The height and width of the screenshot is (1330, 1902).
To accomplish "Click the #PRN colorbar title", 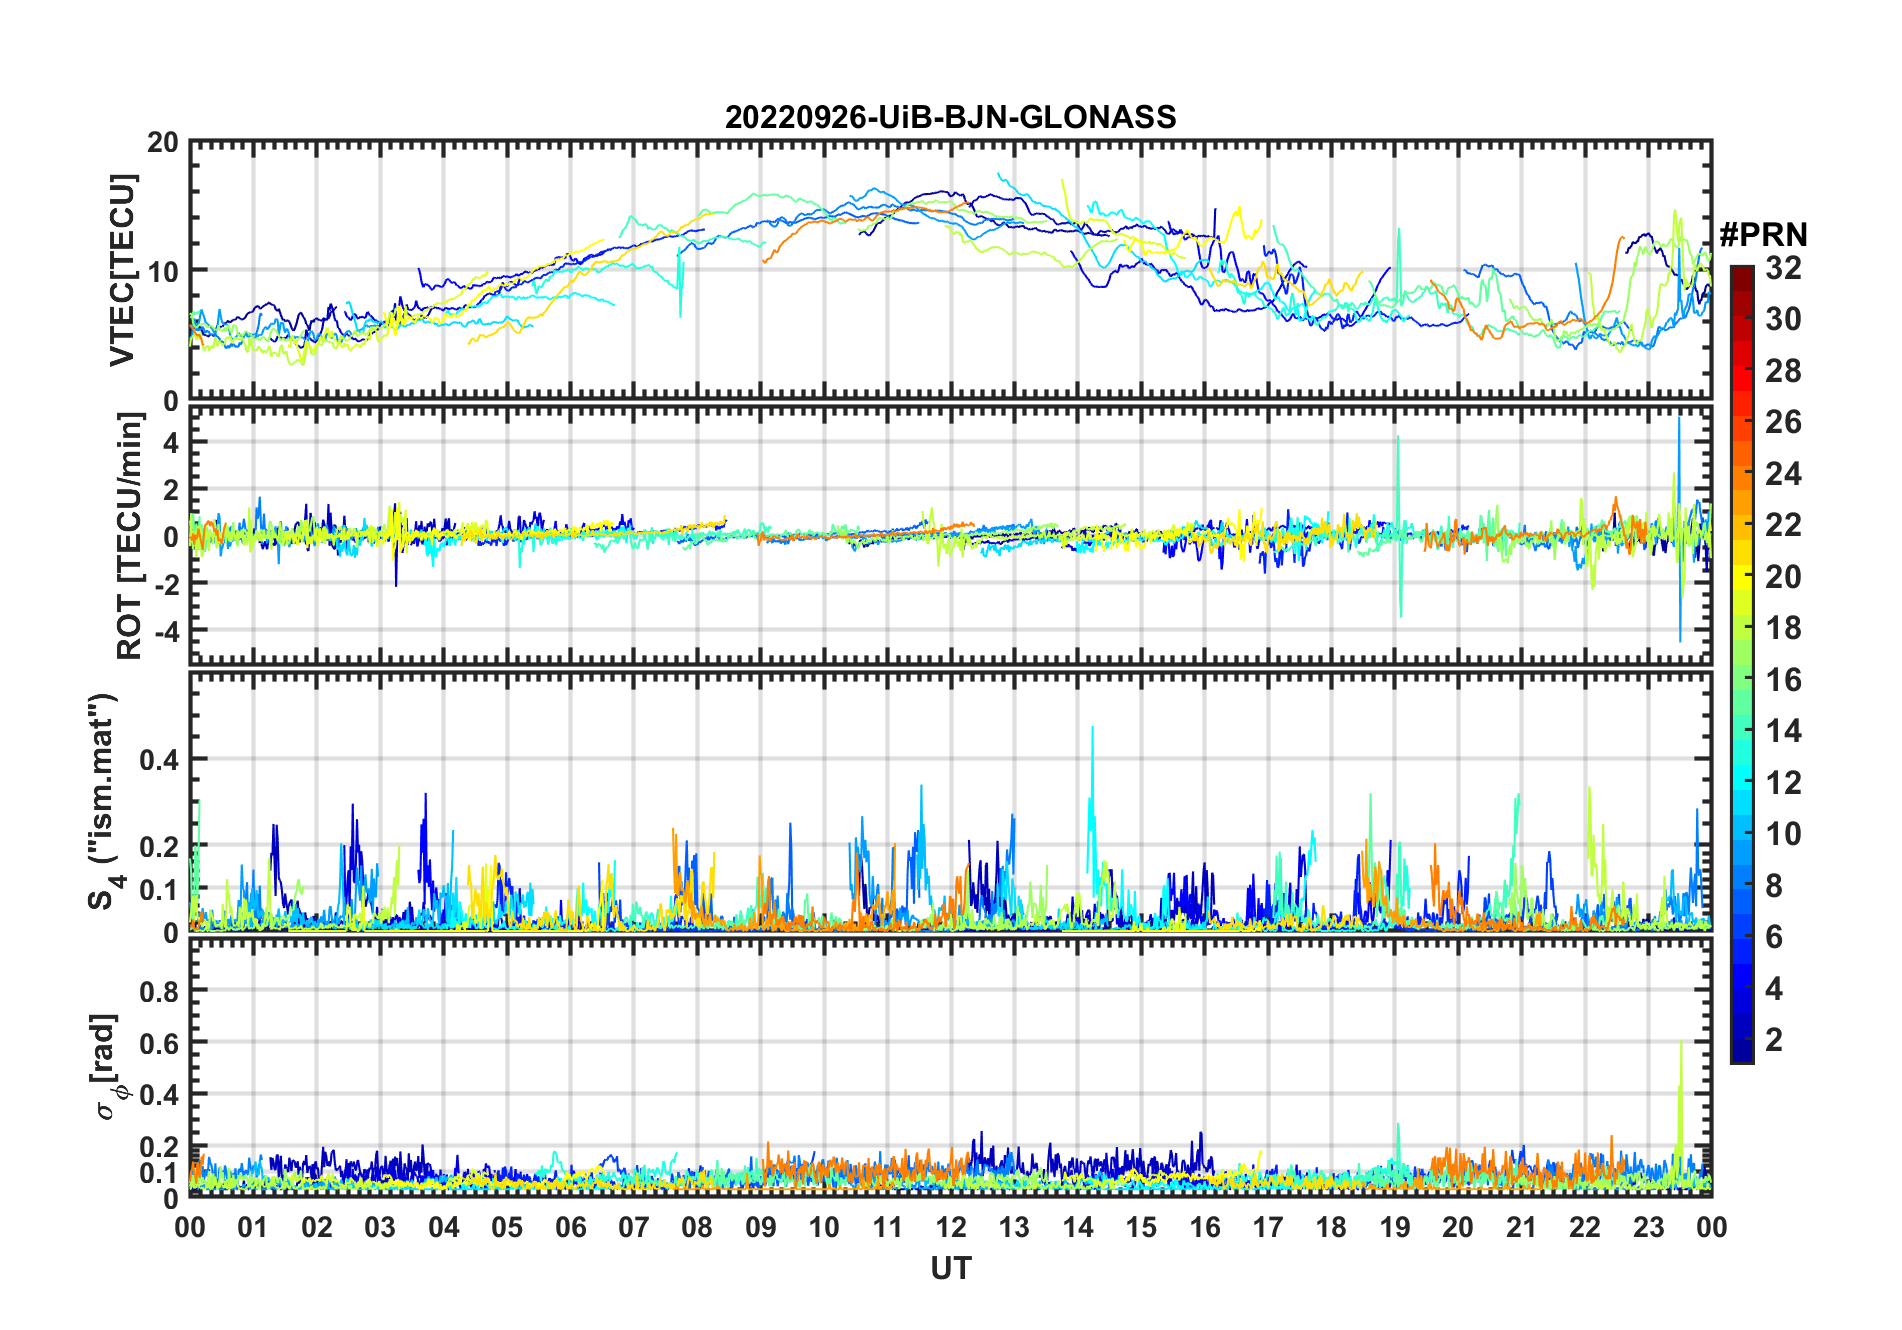I will click(x=1763, y=234).
